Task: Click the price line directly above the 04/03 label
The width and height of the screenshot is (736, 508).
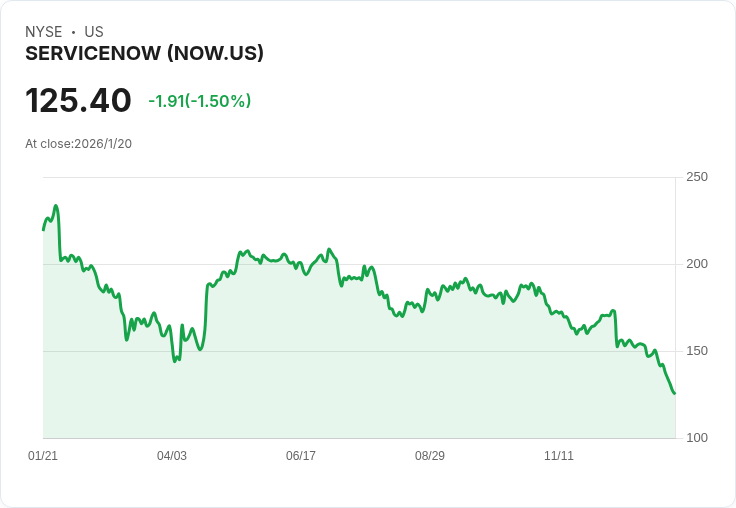Action: click(172, 344)
